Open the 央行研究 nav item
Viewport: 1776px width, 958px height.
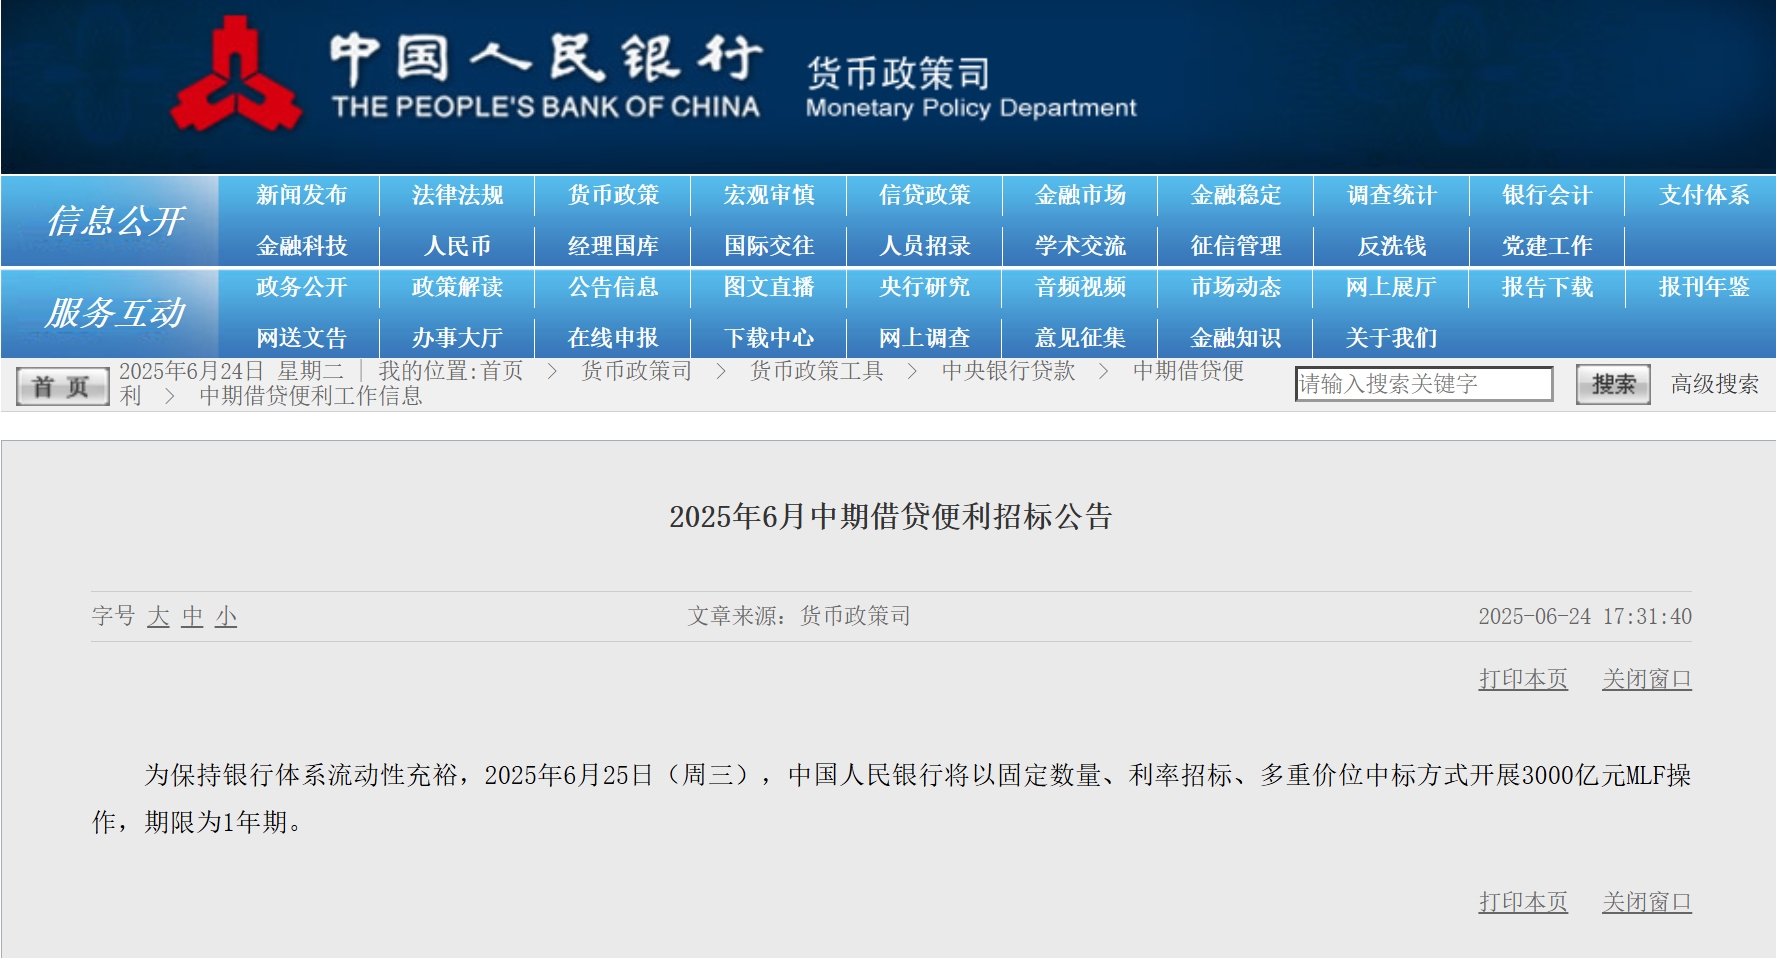[x=925, y=287]
